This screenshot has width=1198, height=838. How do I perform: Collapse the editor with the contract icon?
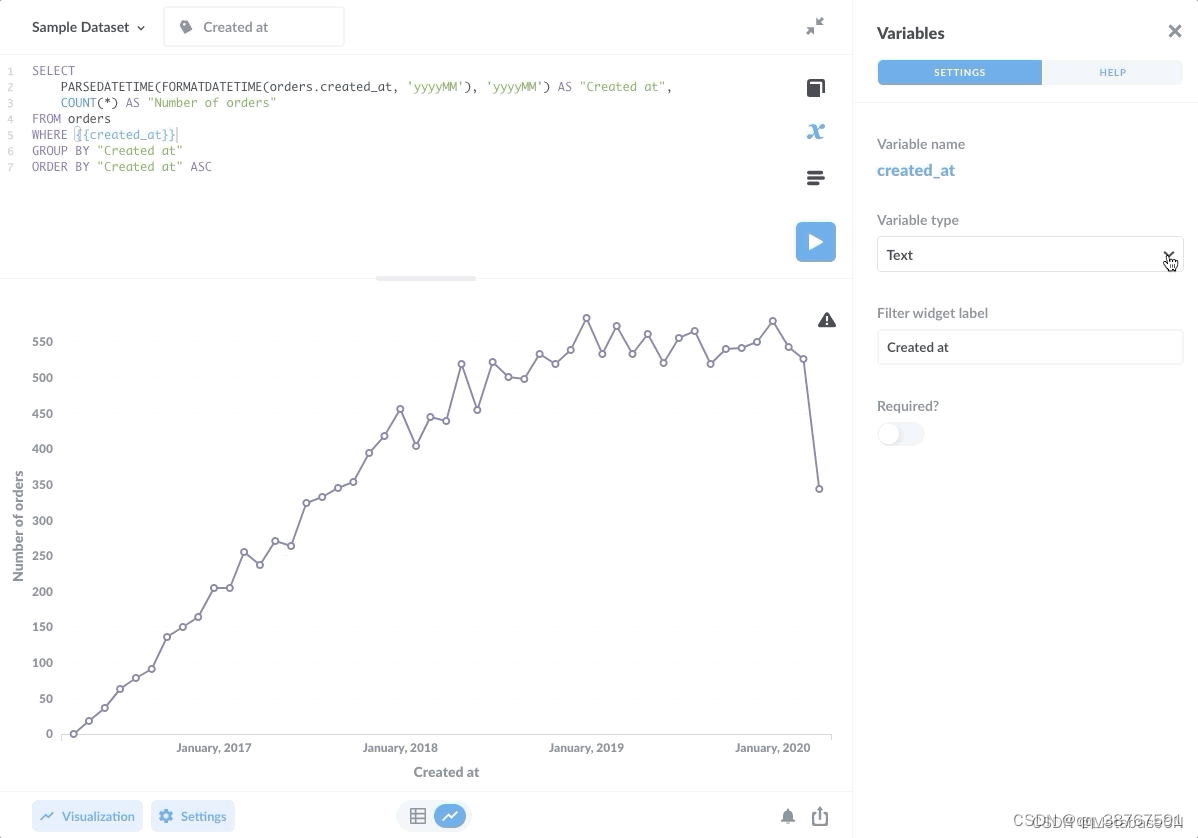815,26
